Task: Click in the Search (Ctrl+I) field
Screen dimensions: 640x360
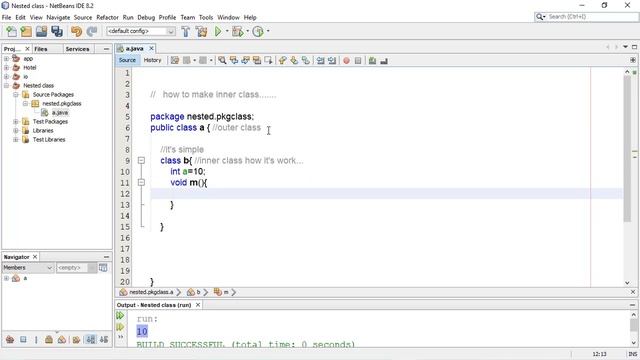Action: click(587, 17)
